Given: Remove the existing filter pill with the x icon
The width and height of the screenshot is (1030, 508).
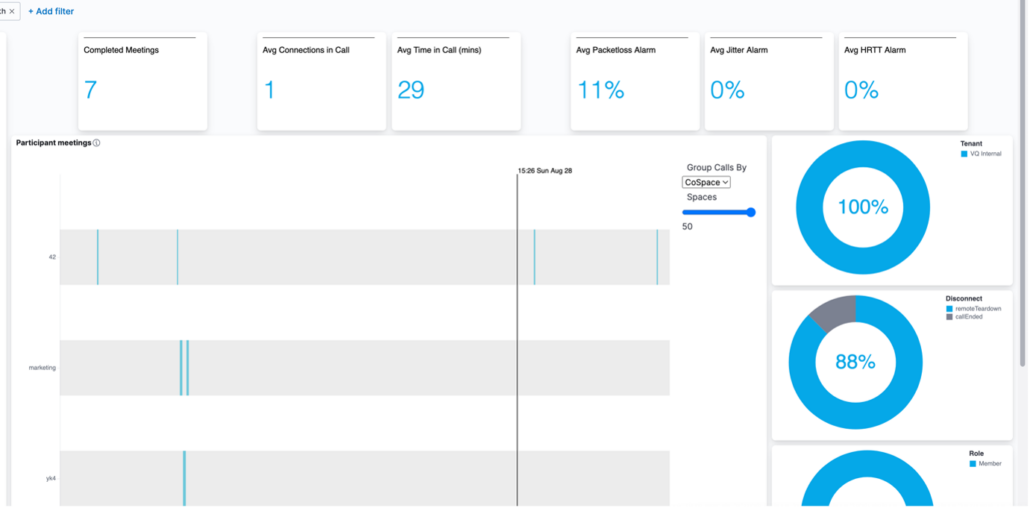Looking at the screenshot, I should point(12,11).
